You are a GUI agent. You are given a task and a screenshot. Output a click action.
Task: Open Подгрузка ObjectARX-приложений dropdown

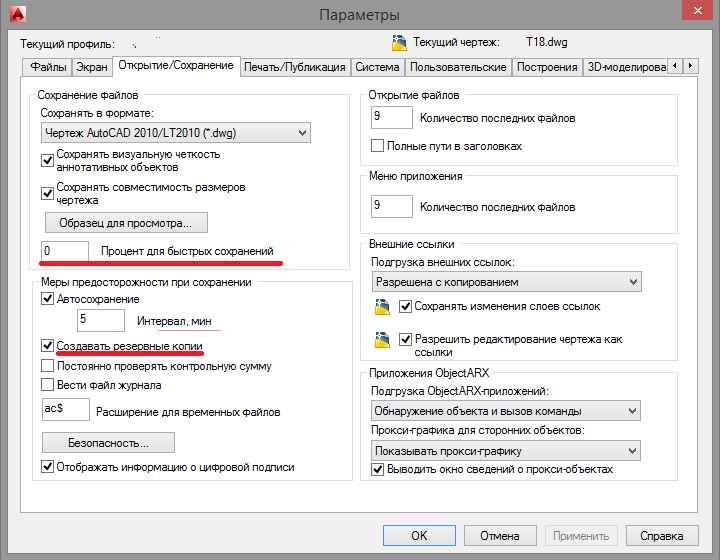click(506, 411)
